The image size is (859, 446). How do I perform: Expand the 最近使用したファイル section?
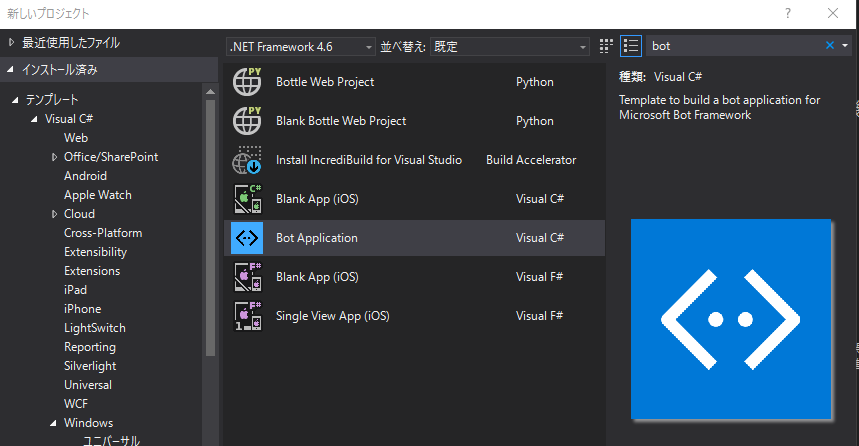coord(12,42)
